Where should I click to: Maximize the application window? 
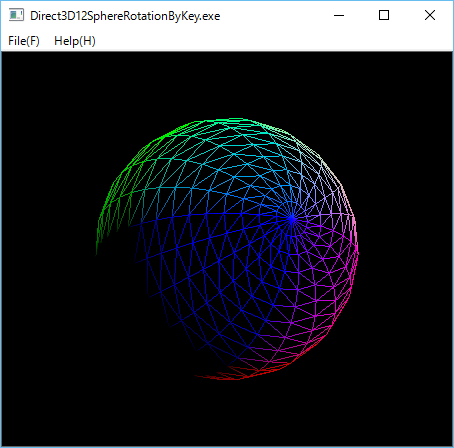coord(384,15)
